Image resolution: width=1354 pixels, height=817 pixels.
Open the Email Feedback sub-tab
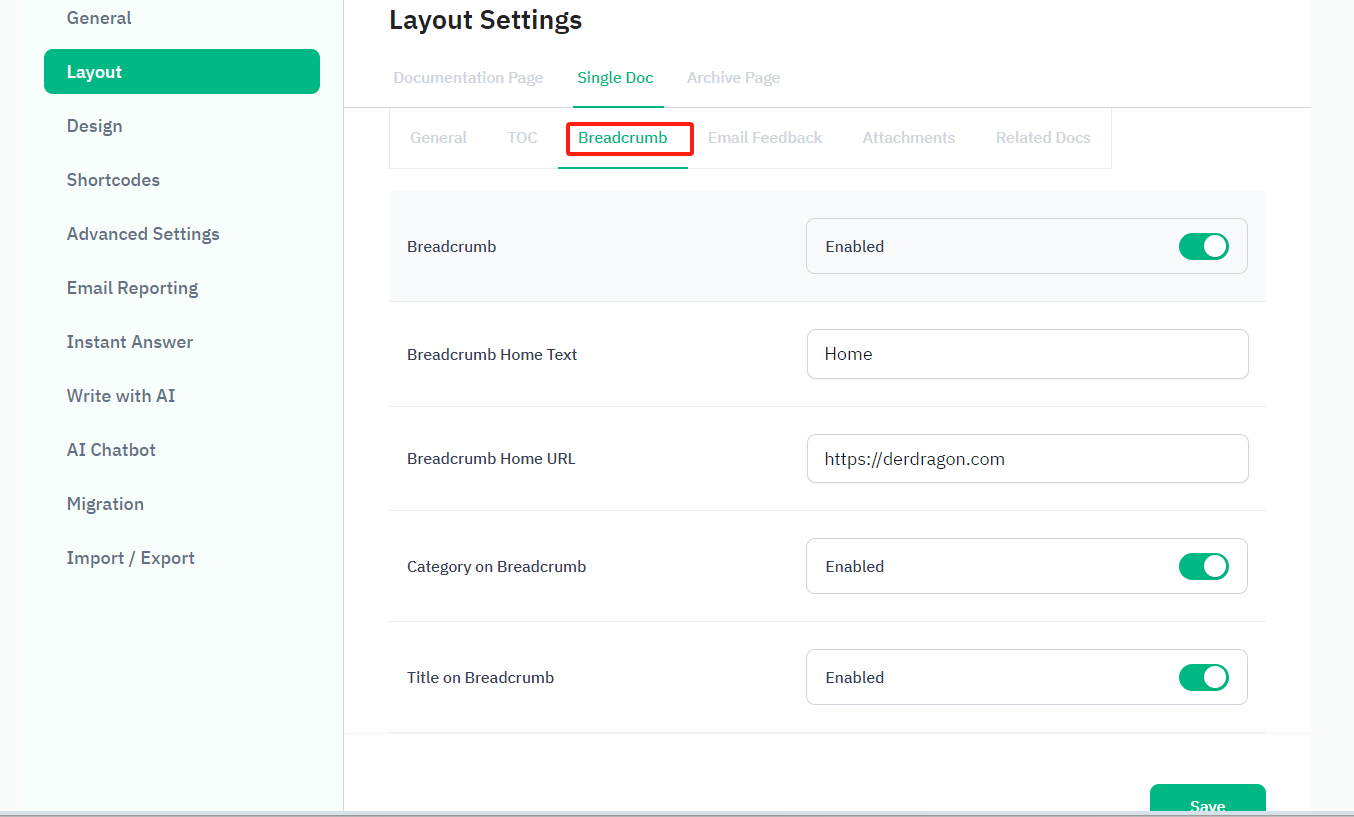(765, 138)
